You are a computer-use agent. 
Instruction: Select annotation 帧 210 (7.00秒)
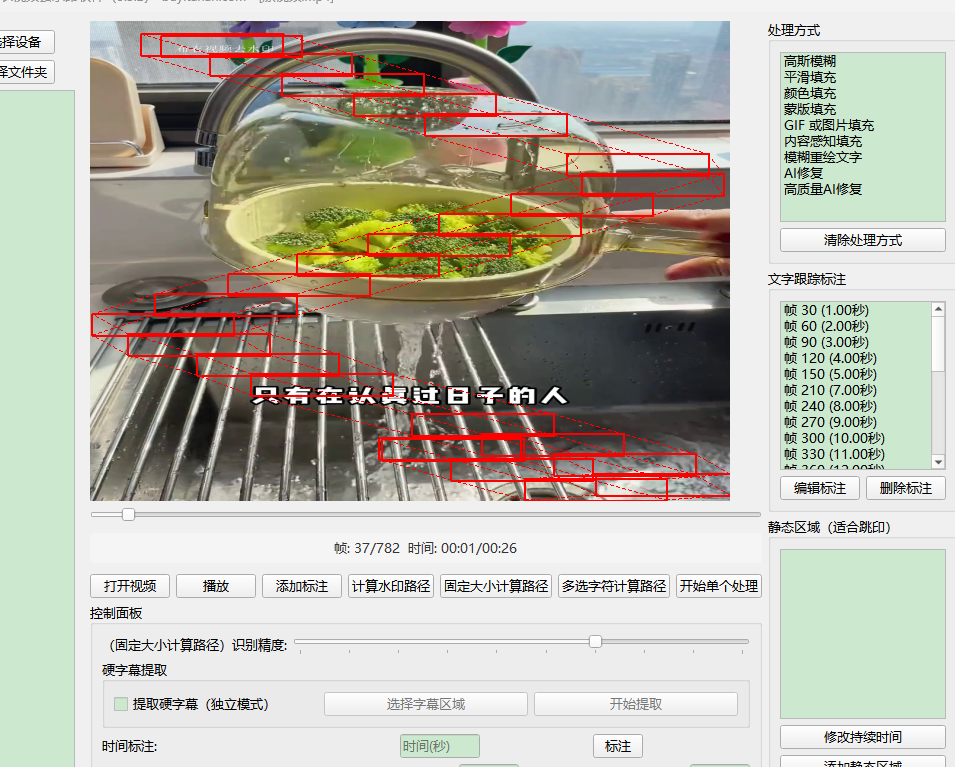click(x=830, y=390)
